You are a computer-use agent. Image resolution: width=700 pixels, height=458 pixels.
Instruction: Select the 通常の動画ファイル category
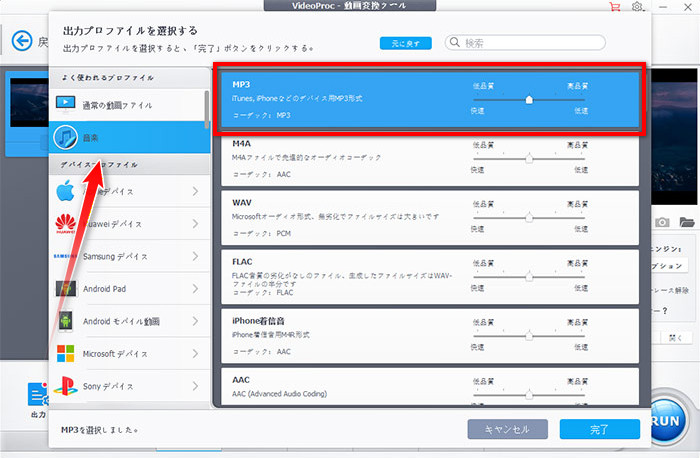point(127,104)
